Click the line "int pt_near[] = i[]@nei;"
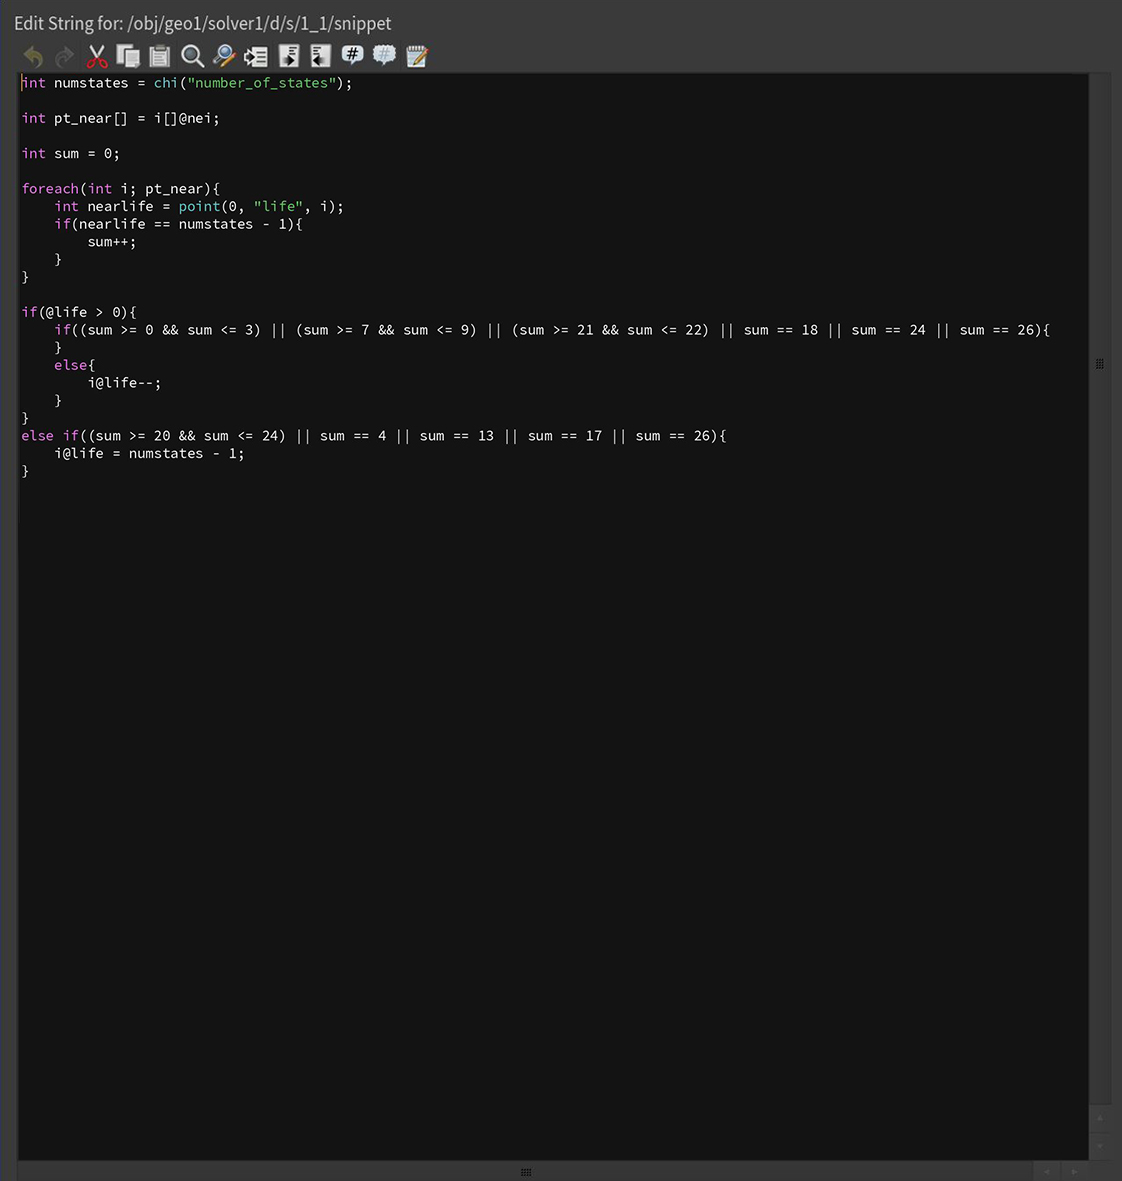 pyautogui.click(x=120, y=118)
